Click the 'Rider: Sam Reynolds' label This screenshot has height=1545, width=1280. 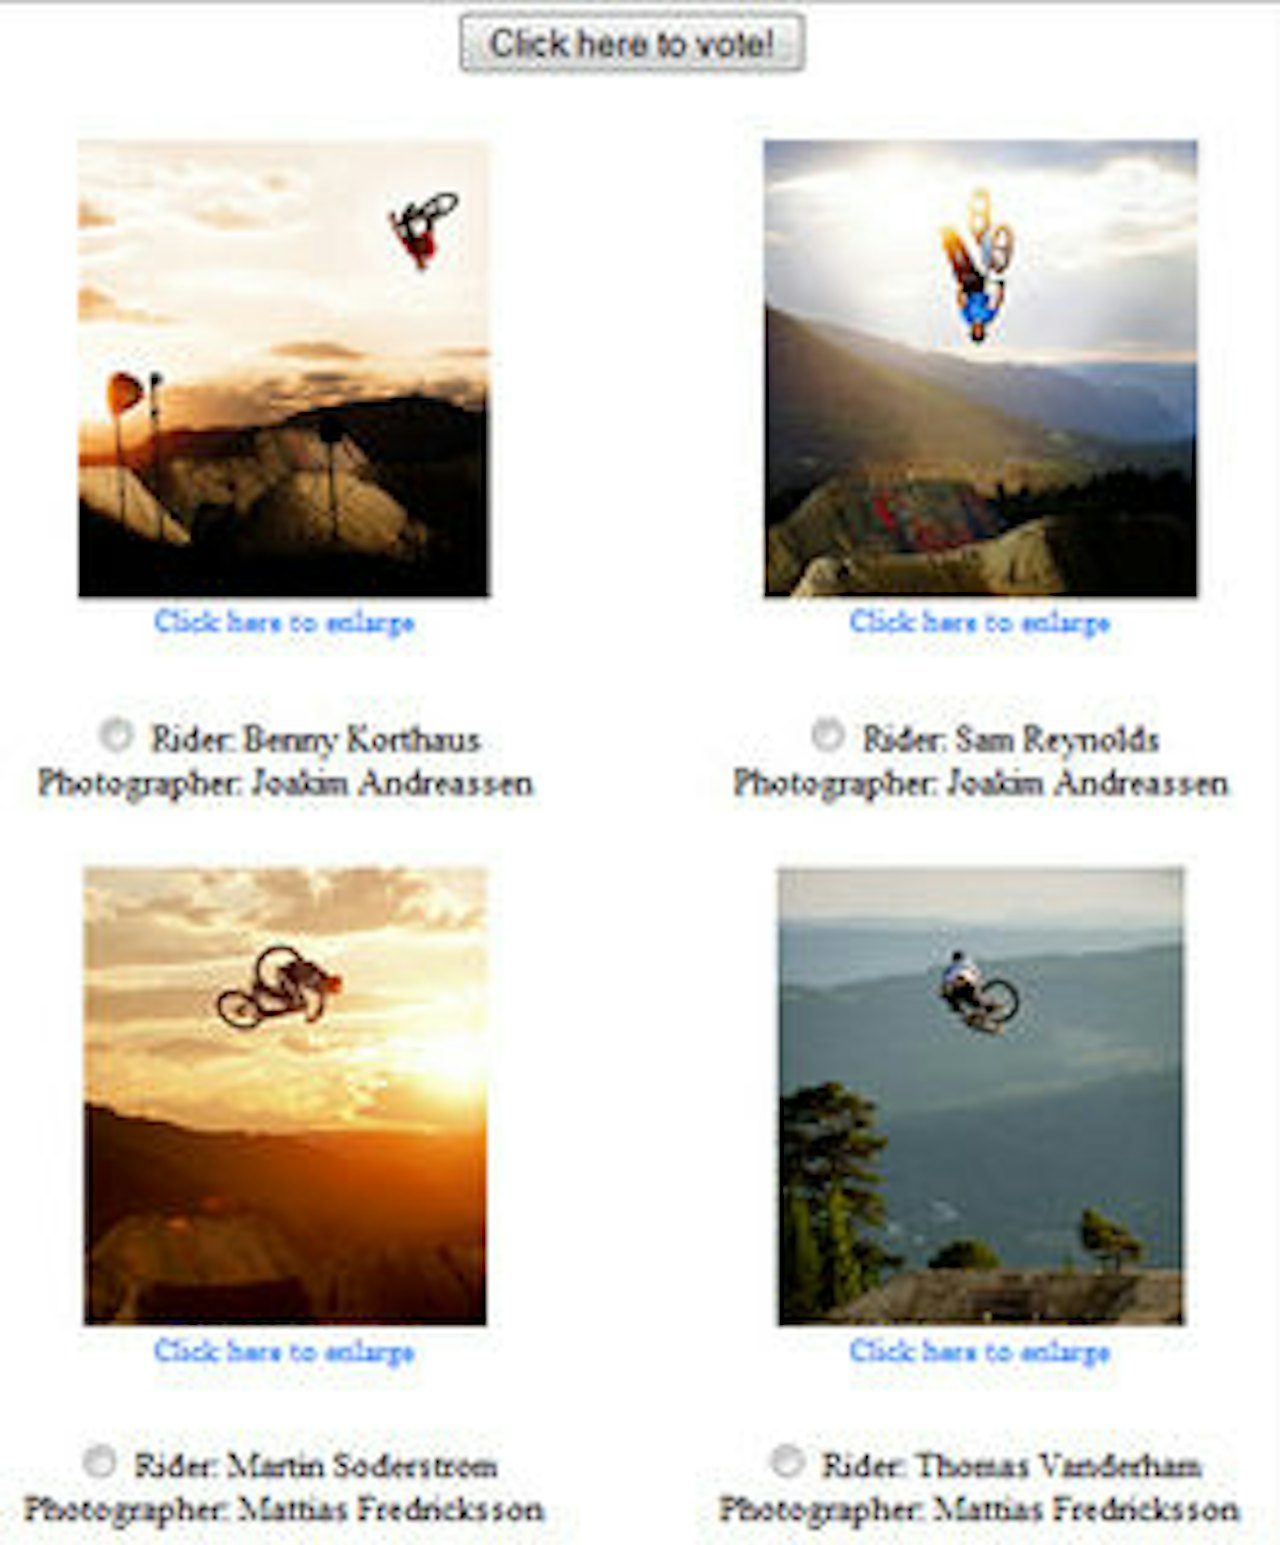point(1011,740)
